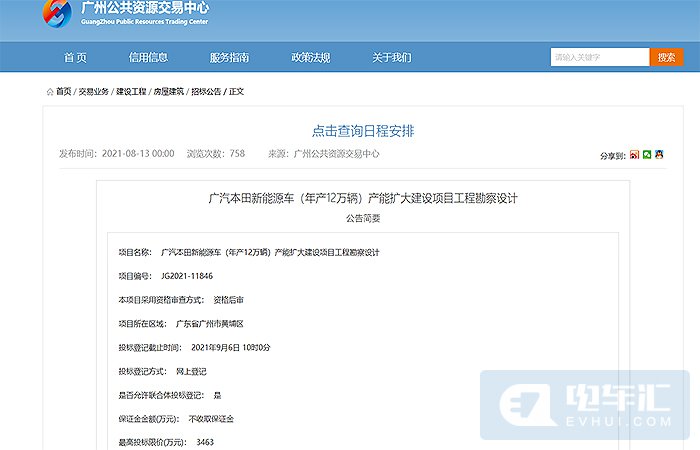The image size is (700, 450).
Task: Select 政策法规 in the navigation bar
Action: coord(311,57)
